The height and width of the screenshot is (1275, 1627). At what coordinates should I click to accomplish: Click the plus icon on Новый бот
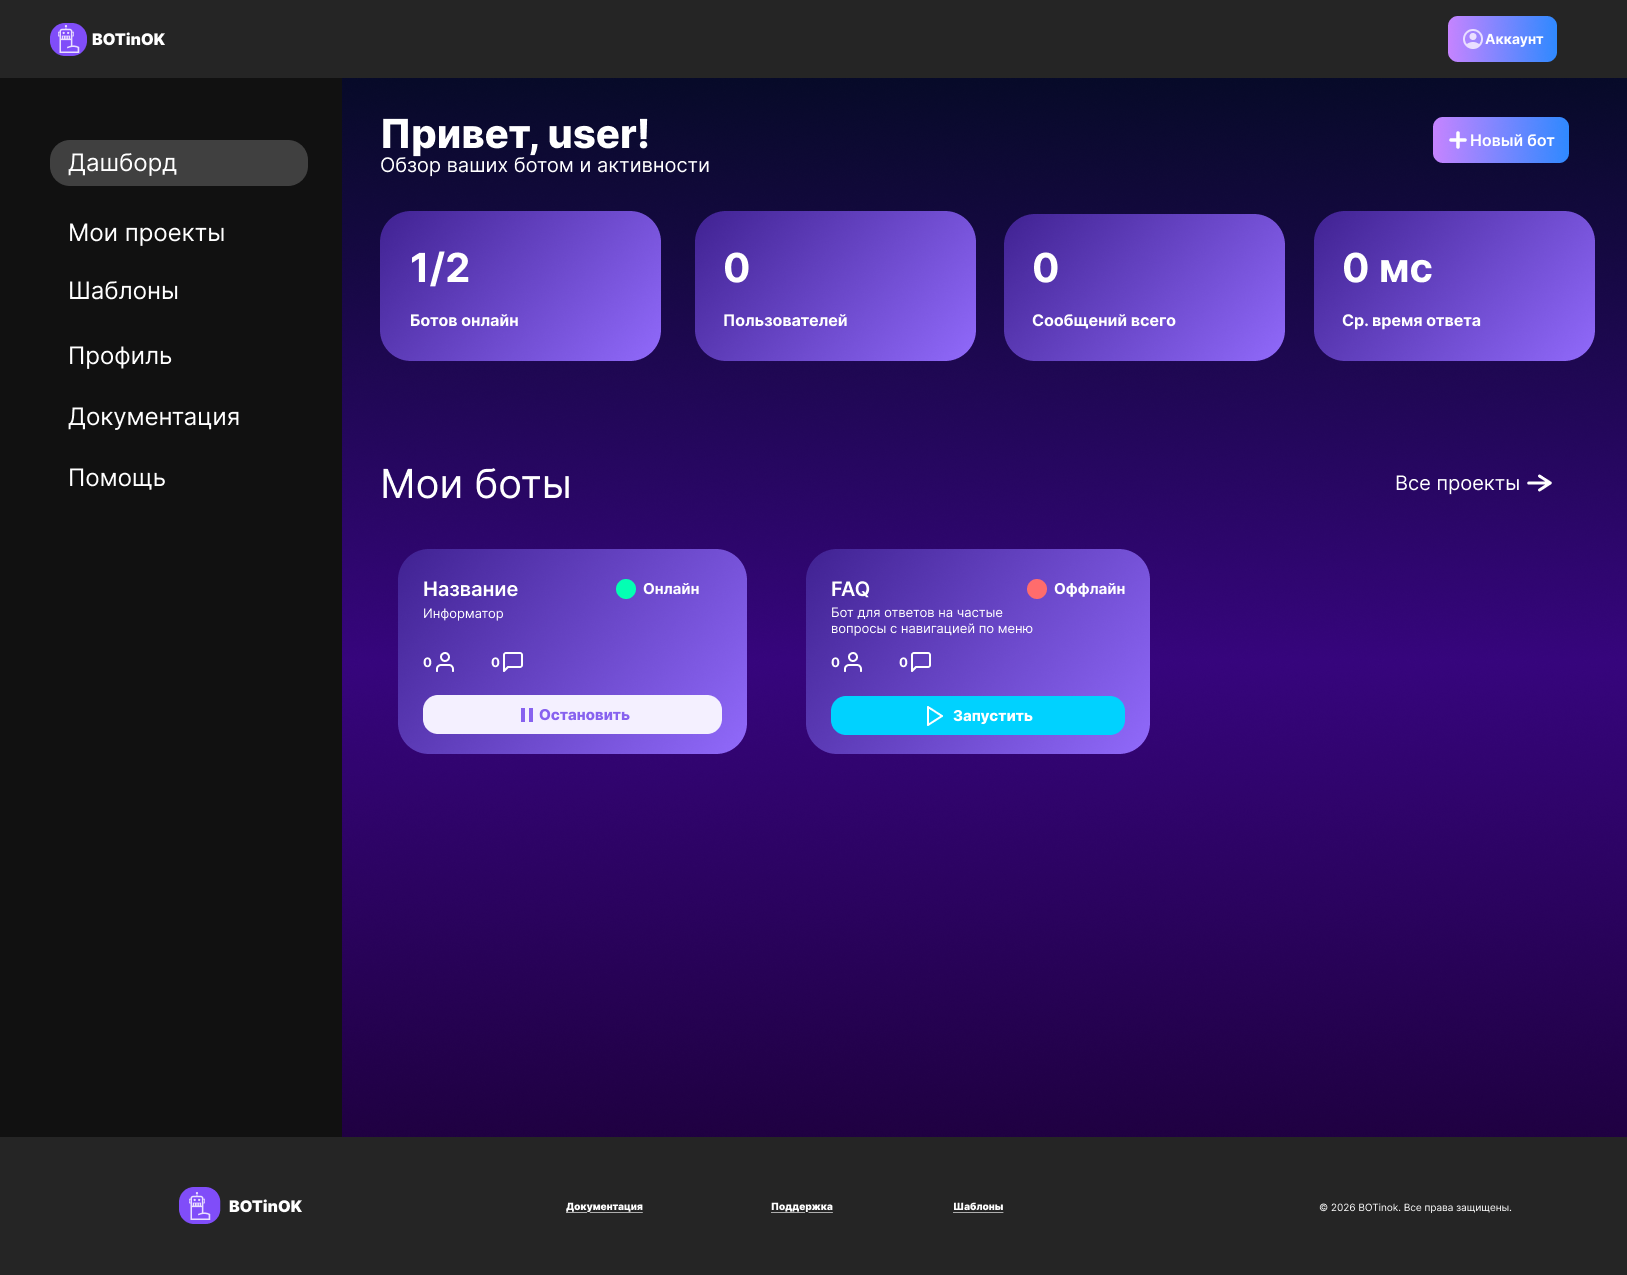click(x=1458, y=141)
